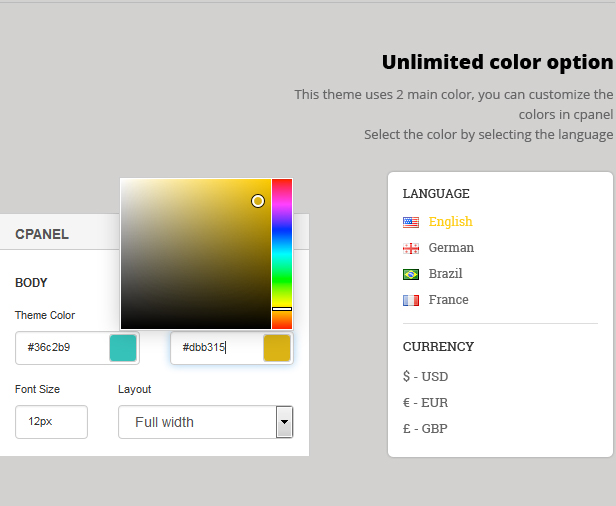The width and height of the screenshot is (616, 506).
Task: Click the teal #36c2b9 color swatch
Action: [123, 348]
